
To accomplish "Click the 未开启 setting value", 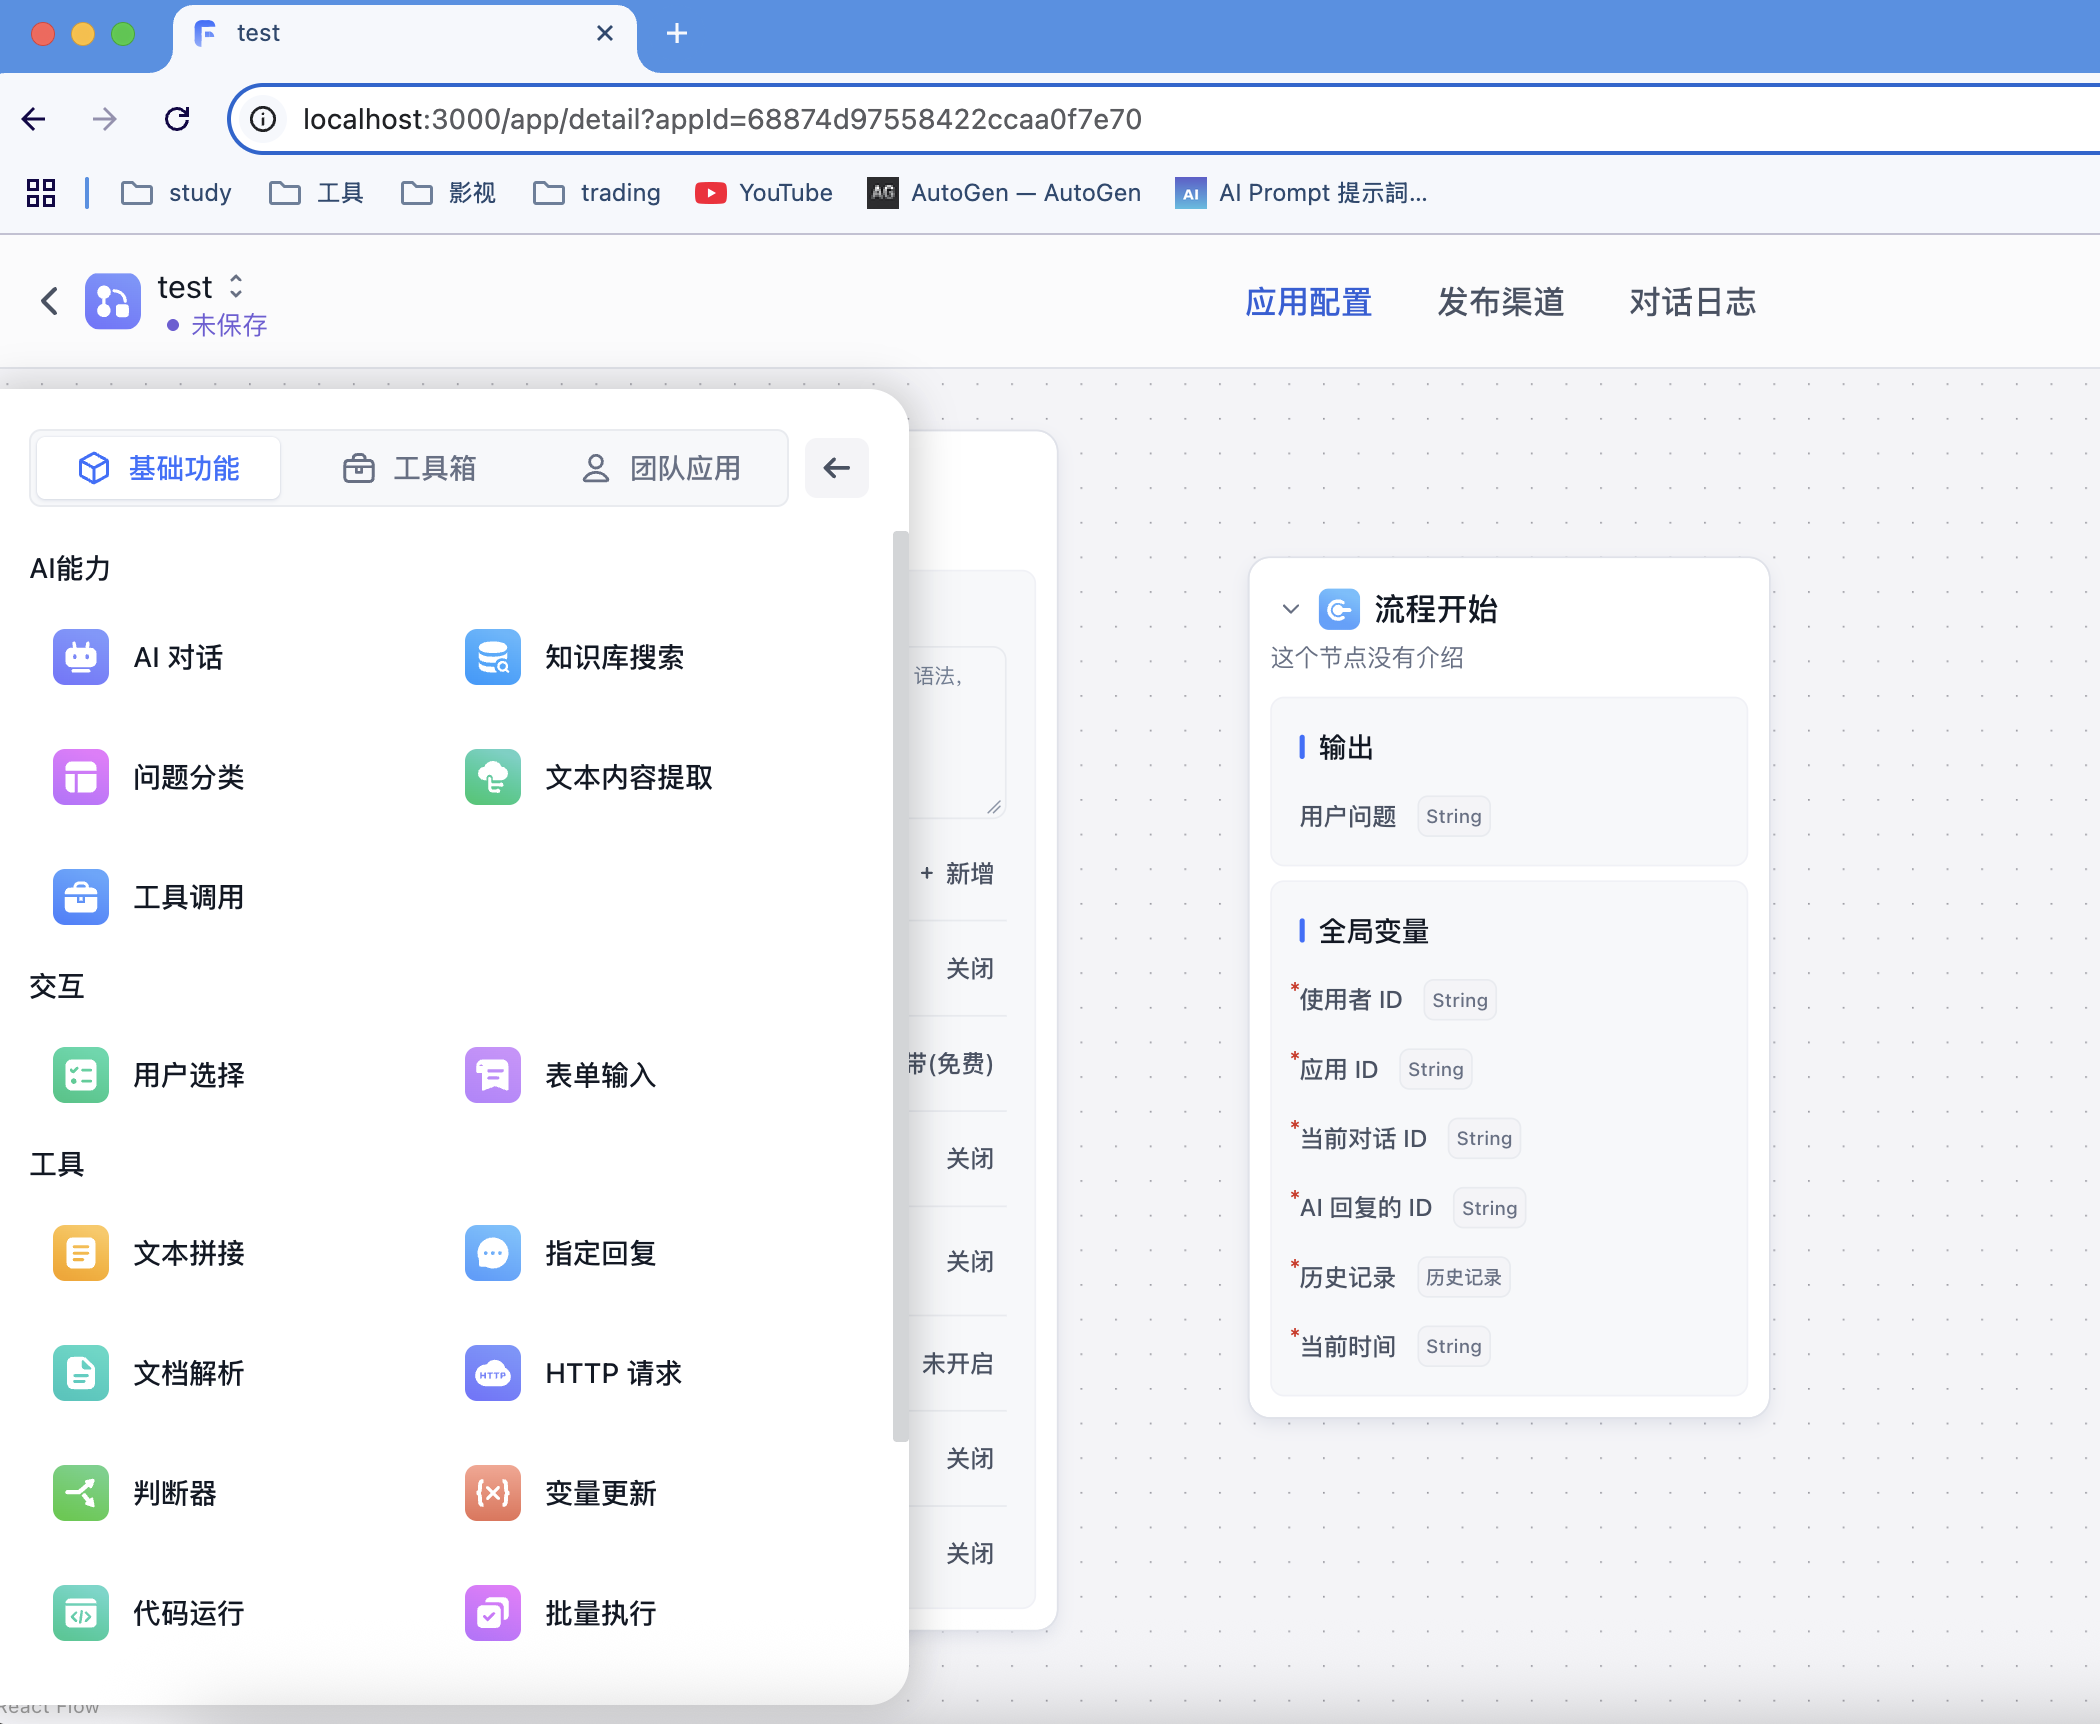I will [958, 1363].
